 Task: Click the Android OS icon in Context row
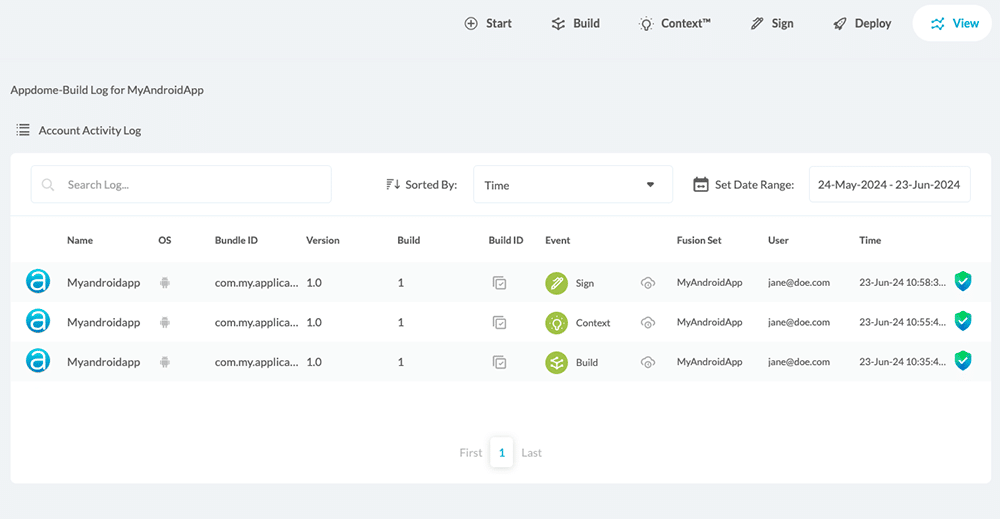[165, 323]
